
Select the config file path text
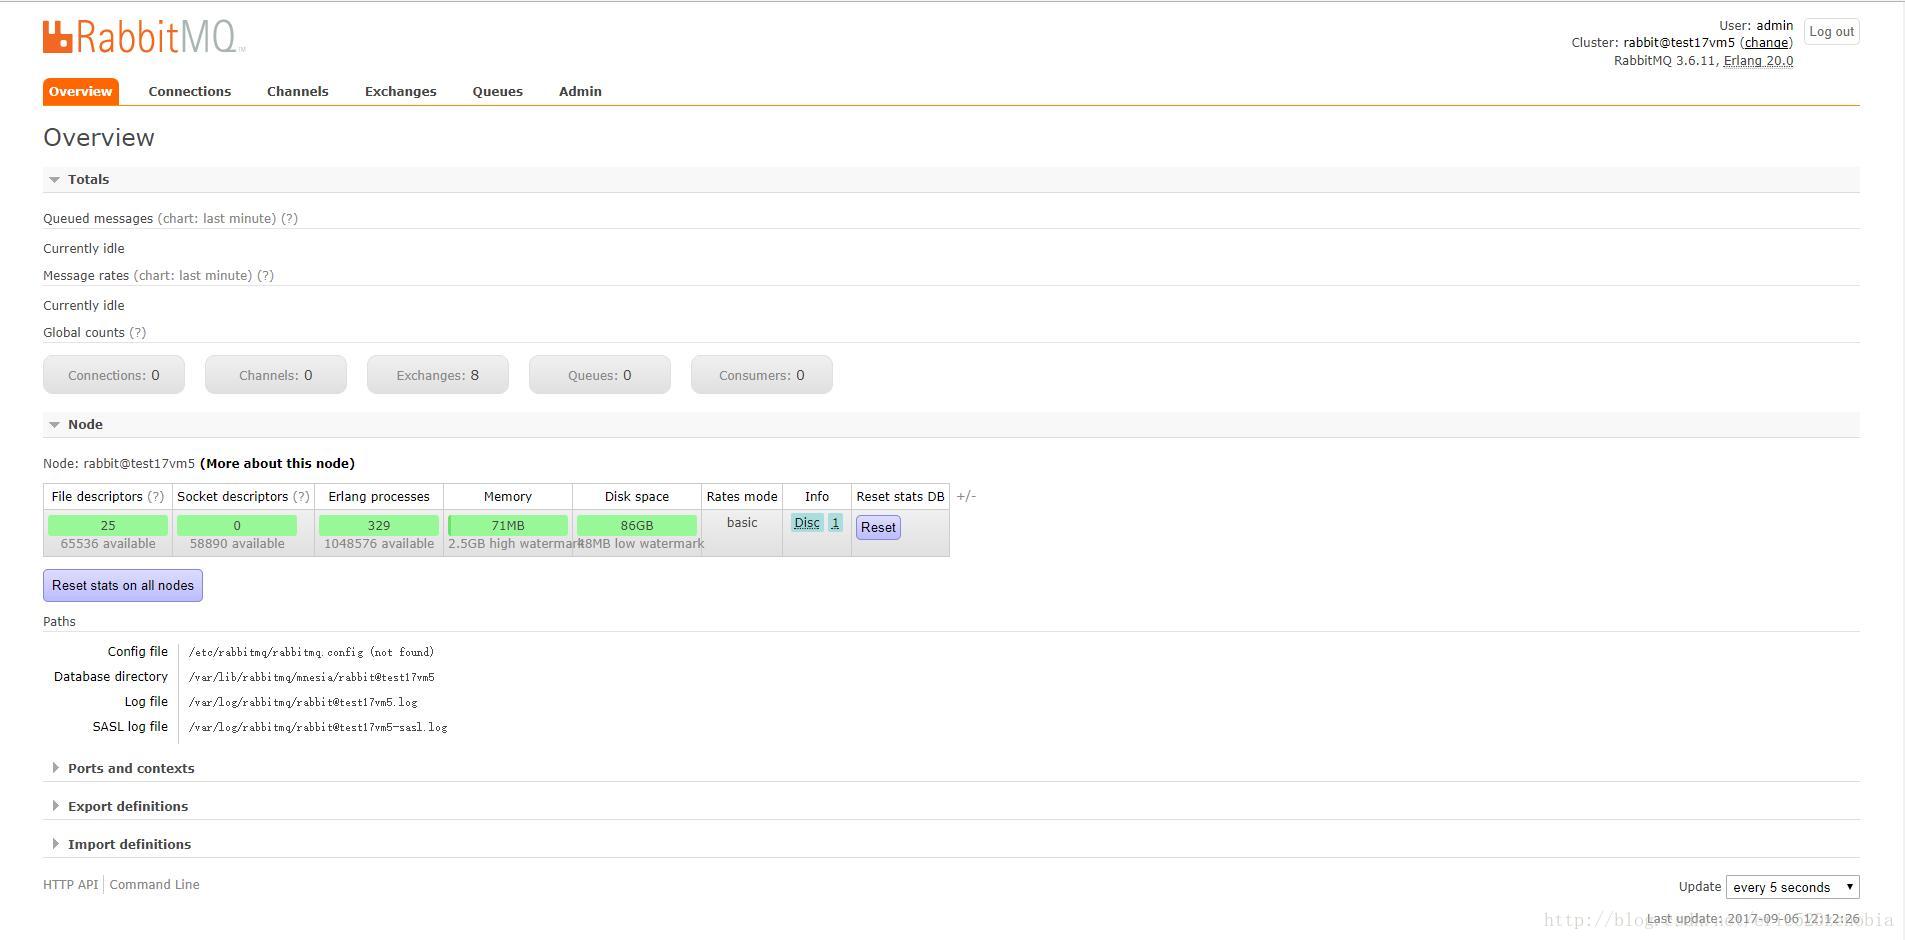point(312,652)
